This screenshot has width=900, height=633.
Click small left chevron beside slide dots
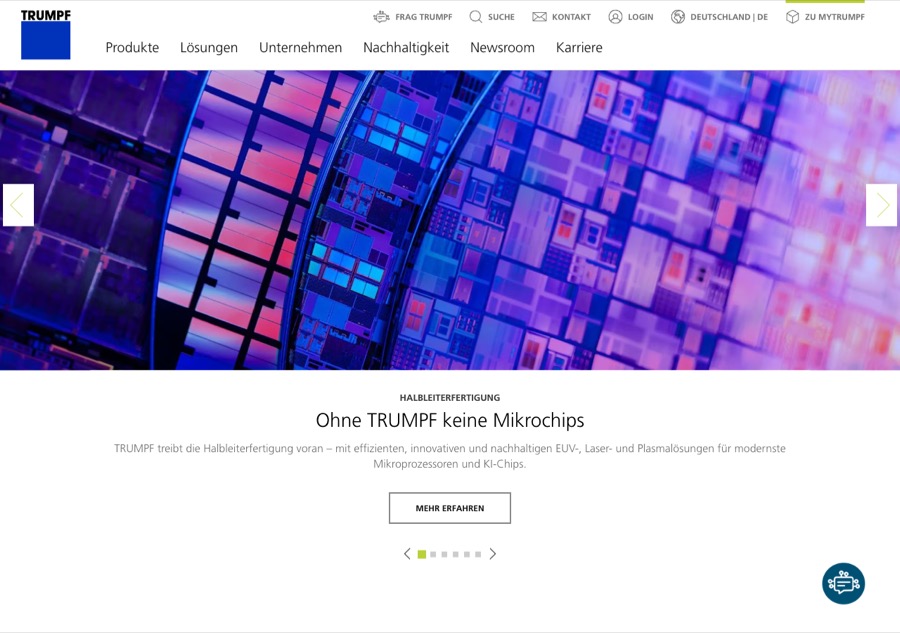click(407, 554)
